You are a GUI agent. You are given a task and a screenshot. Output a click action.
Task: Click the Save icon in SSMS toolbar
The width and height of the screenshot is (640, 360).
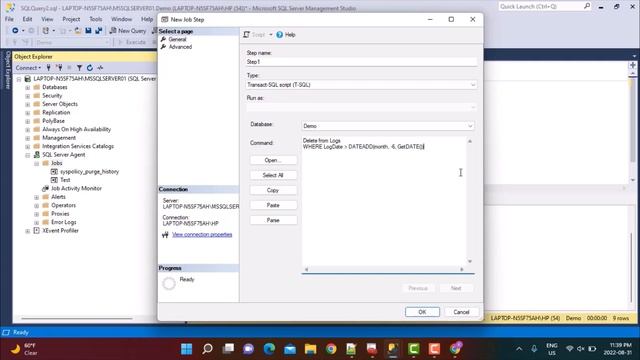[88, 31]
